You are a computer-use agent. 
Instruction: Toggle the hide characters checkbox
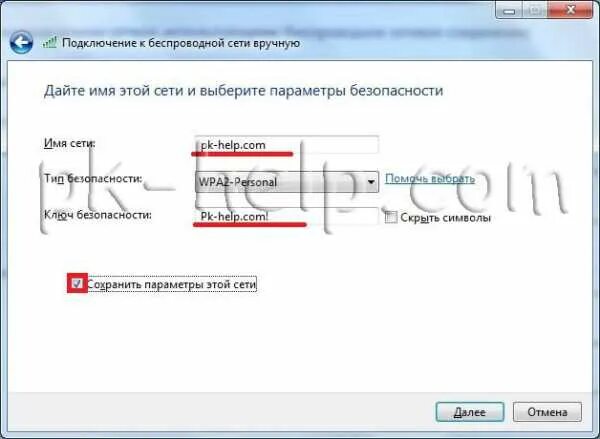pos(391,217)
